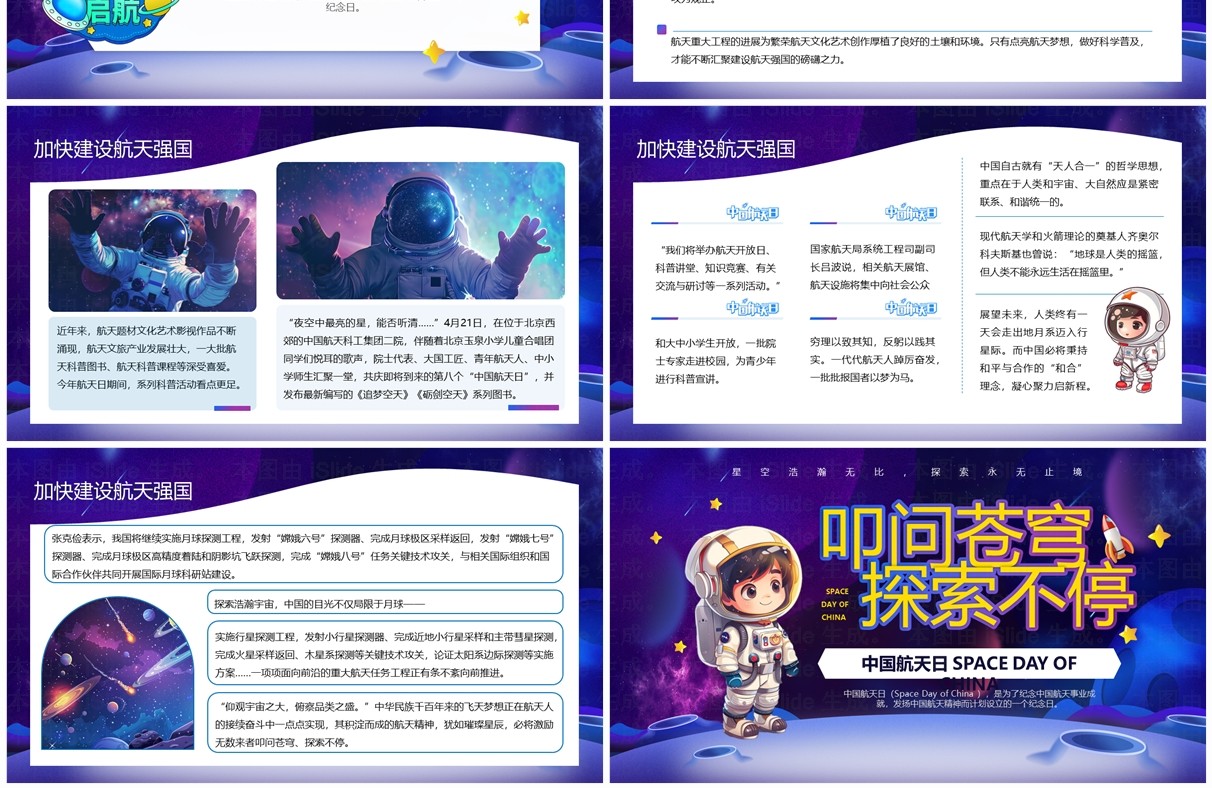Select the paragraph starting 和大中小学生开放
This screenshot has height=788, width=1212.
point(716,360)
